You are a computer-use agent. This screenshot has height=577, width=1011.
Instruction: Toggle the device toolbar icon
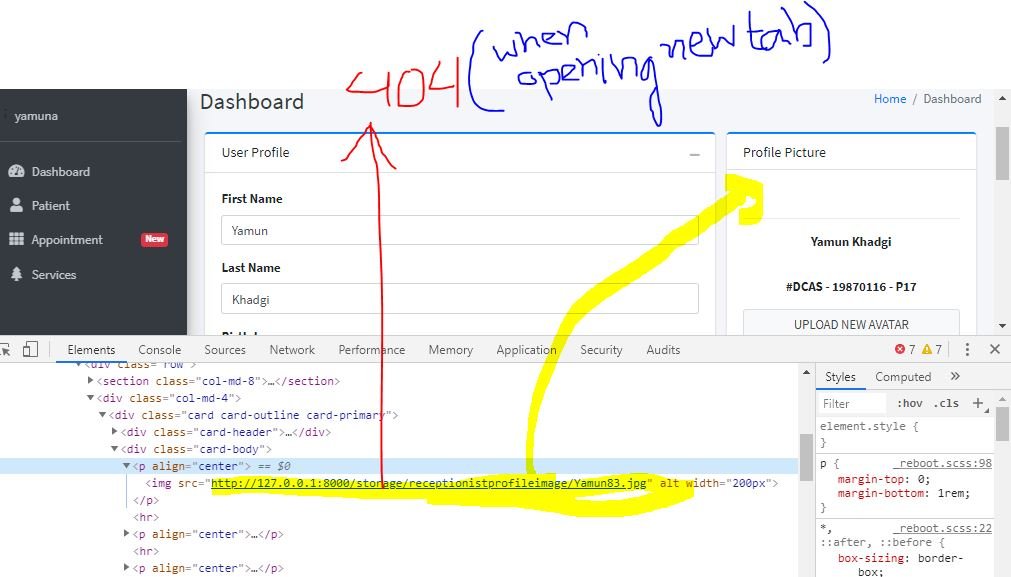[x=30, y=349]
